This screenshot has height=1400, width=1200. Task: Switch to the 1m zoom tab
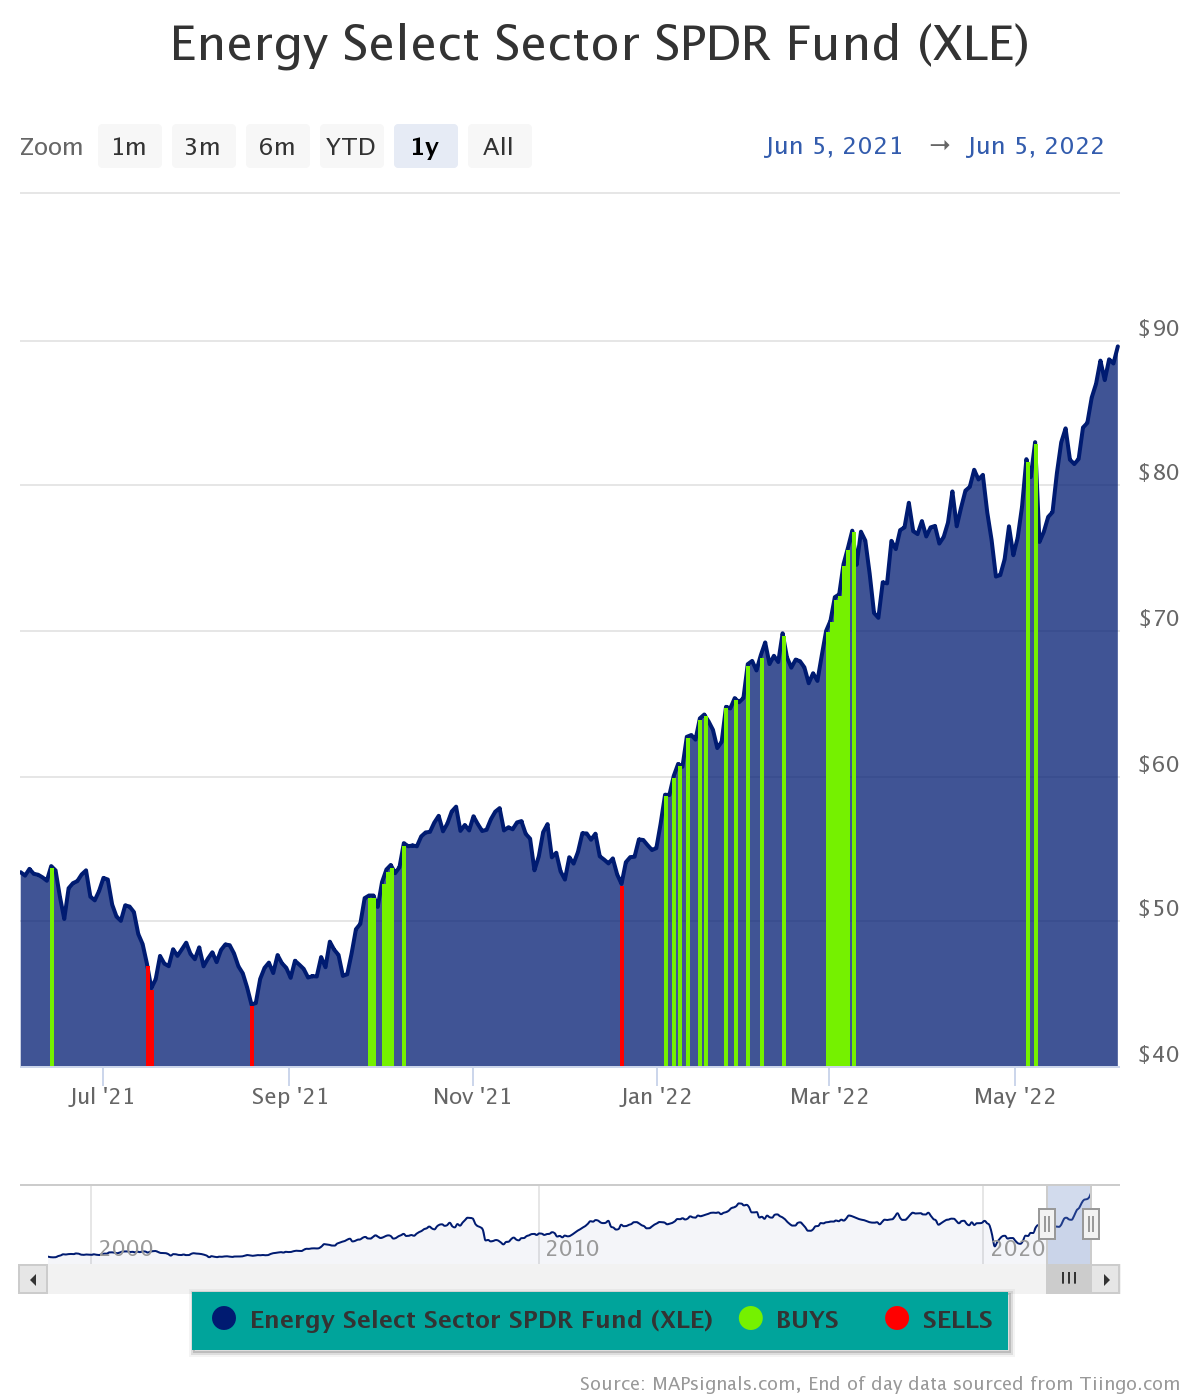pyautogui.click(x=129, y=146)
